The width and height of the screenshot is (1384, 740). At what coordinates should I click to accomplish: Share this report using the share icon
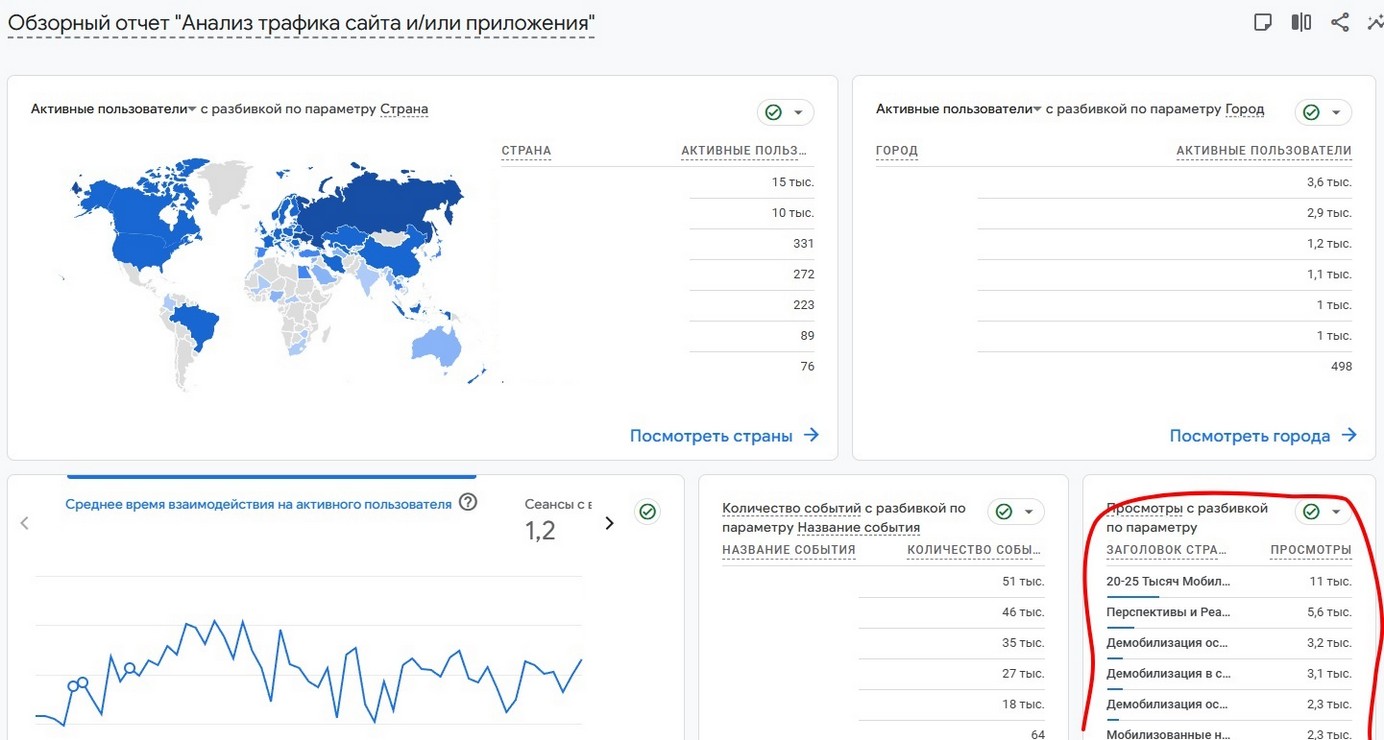(x=1340, y=22)
